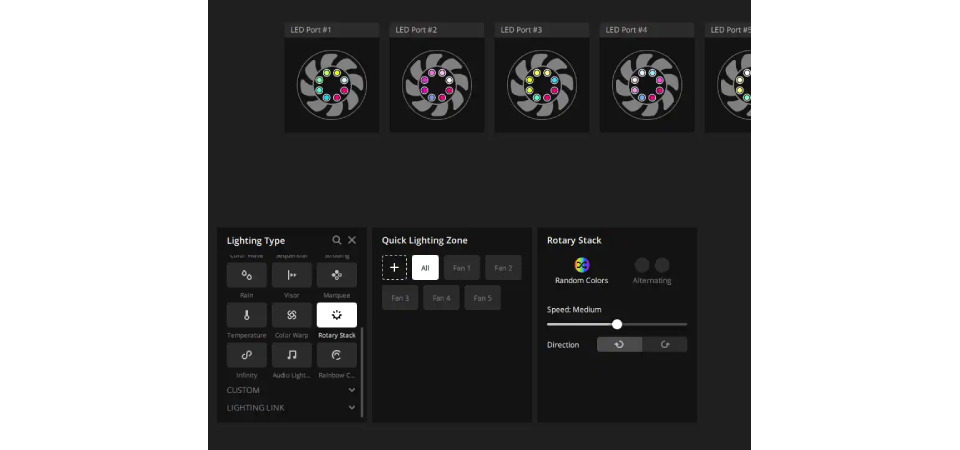Add a new quick lighting zone

[x=394, y=268]
